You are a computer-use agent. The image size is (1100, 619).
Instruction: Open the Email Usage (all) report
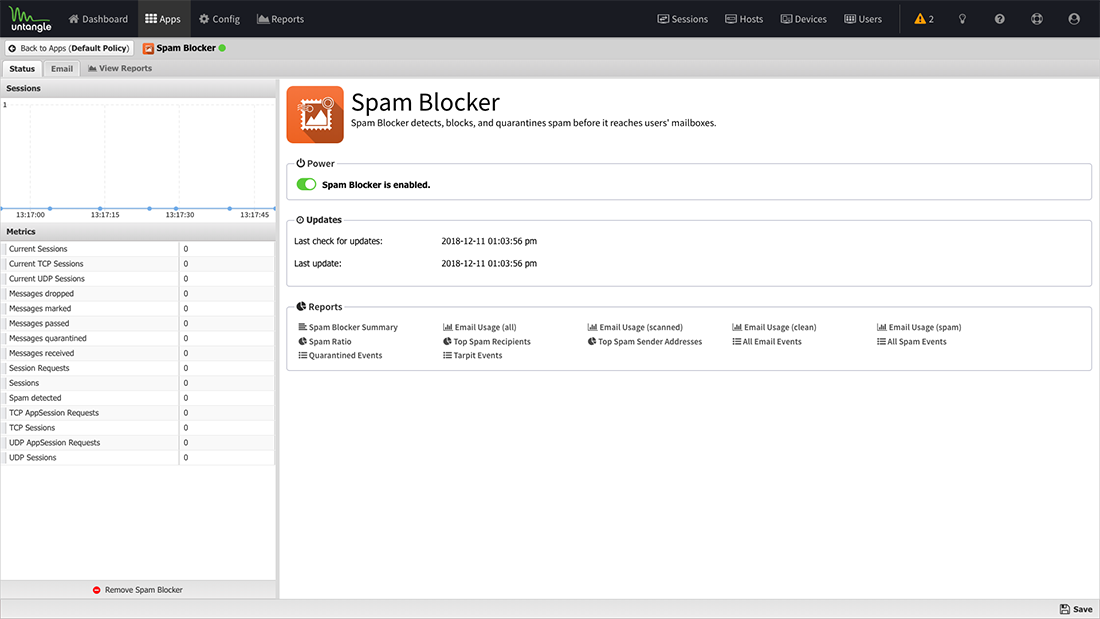click(480, 327)
